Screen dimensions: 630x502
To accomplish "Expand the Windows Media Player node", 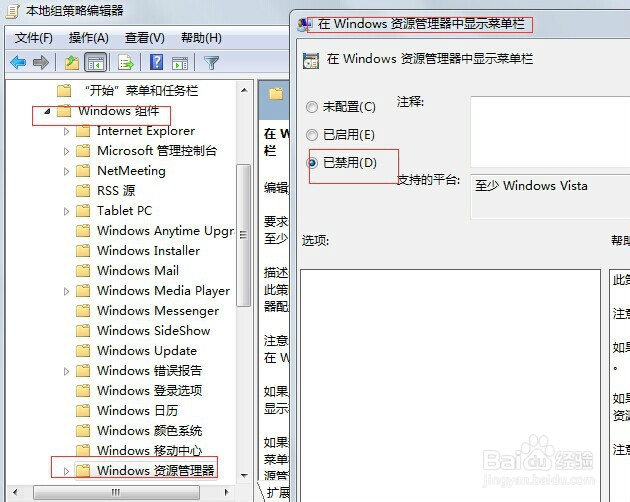I will tap(66, 291).
